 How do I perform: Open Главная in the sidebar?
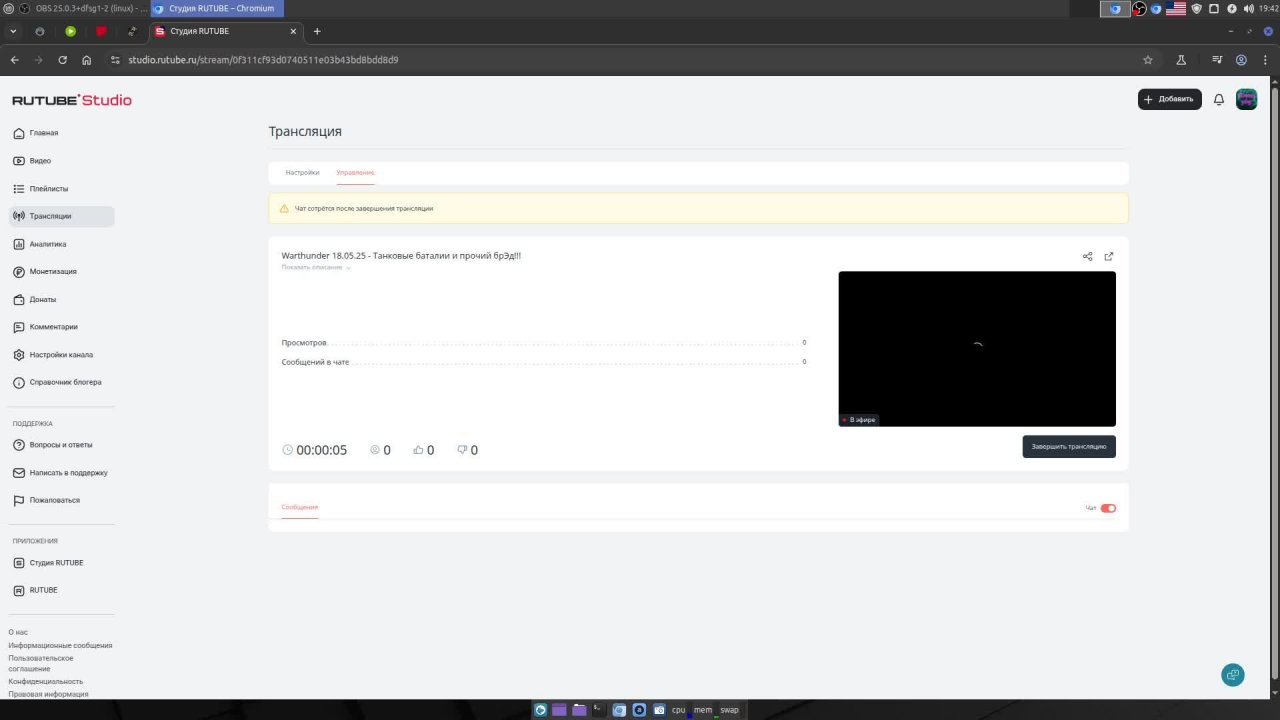pos(36,133)
